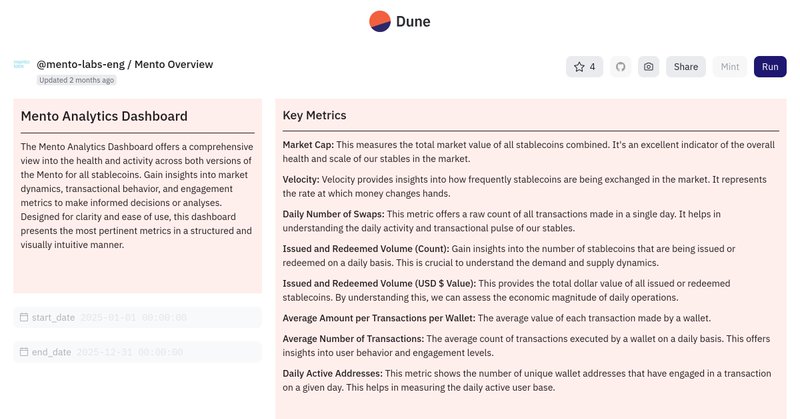The width and height of the screenshot is (800, 419).
Task: Click the Run button
Action: 770,67
